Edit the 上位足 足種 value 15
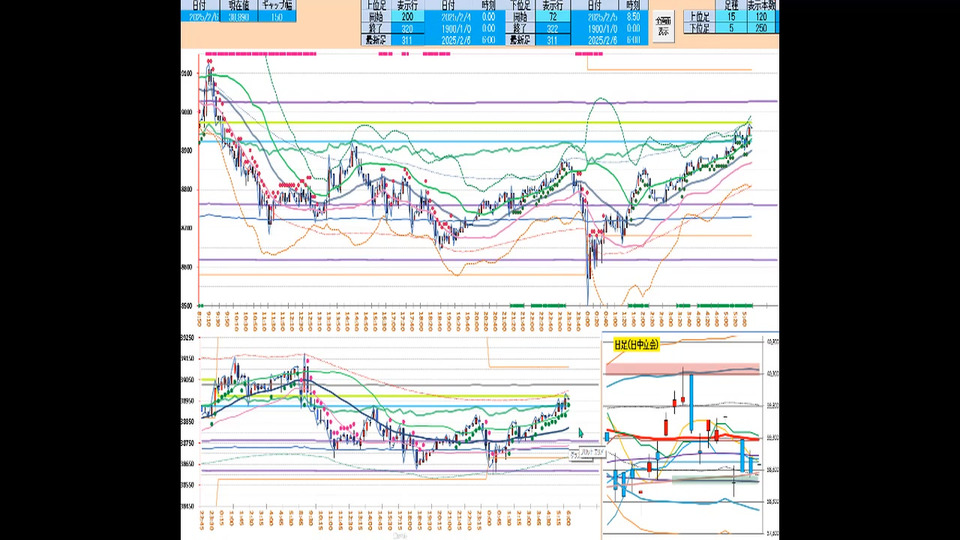 [x=731, y=17]
